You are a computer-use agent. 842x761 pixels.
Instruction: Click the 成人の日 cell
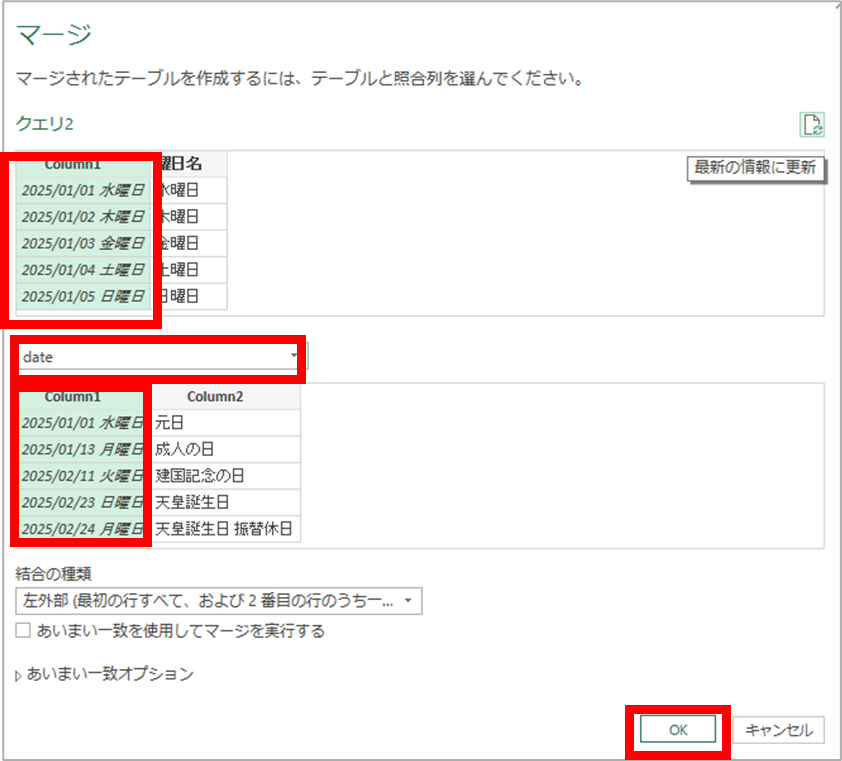226,449
